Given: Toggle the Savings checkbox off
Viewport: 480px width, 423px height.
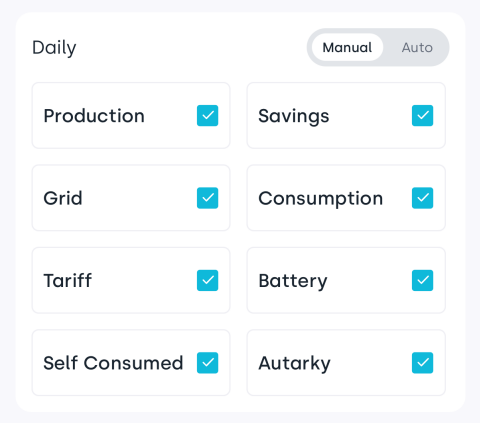Looking at the screenshot, I should tap(422, 116).
